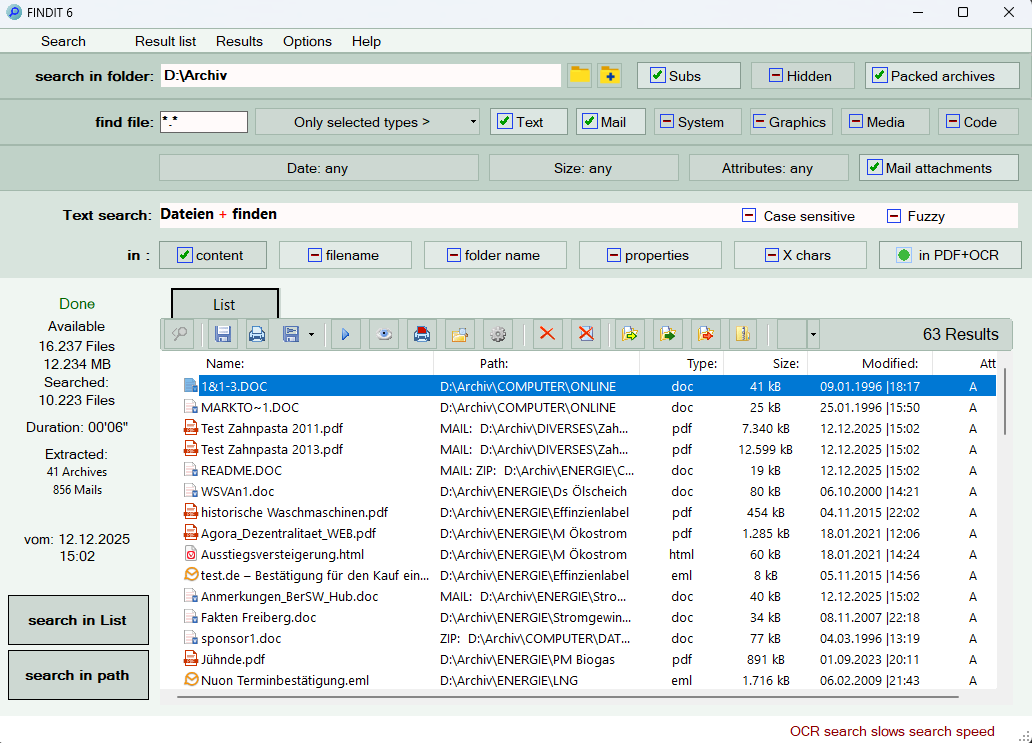Screen dimensions: 1032x743
Task: Click the blue play arrow icon
Action: click(345, 334)
